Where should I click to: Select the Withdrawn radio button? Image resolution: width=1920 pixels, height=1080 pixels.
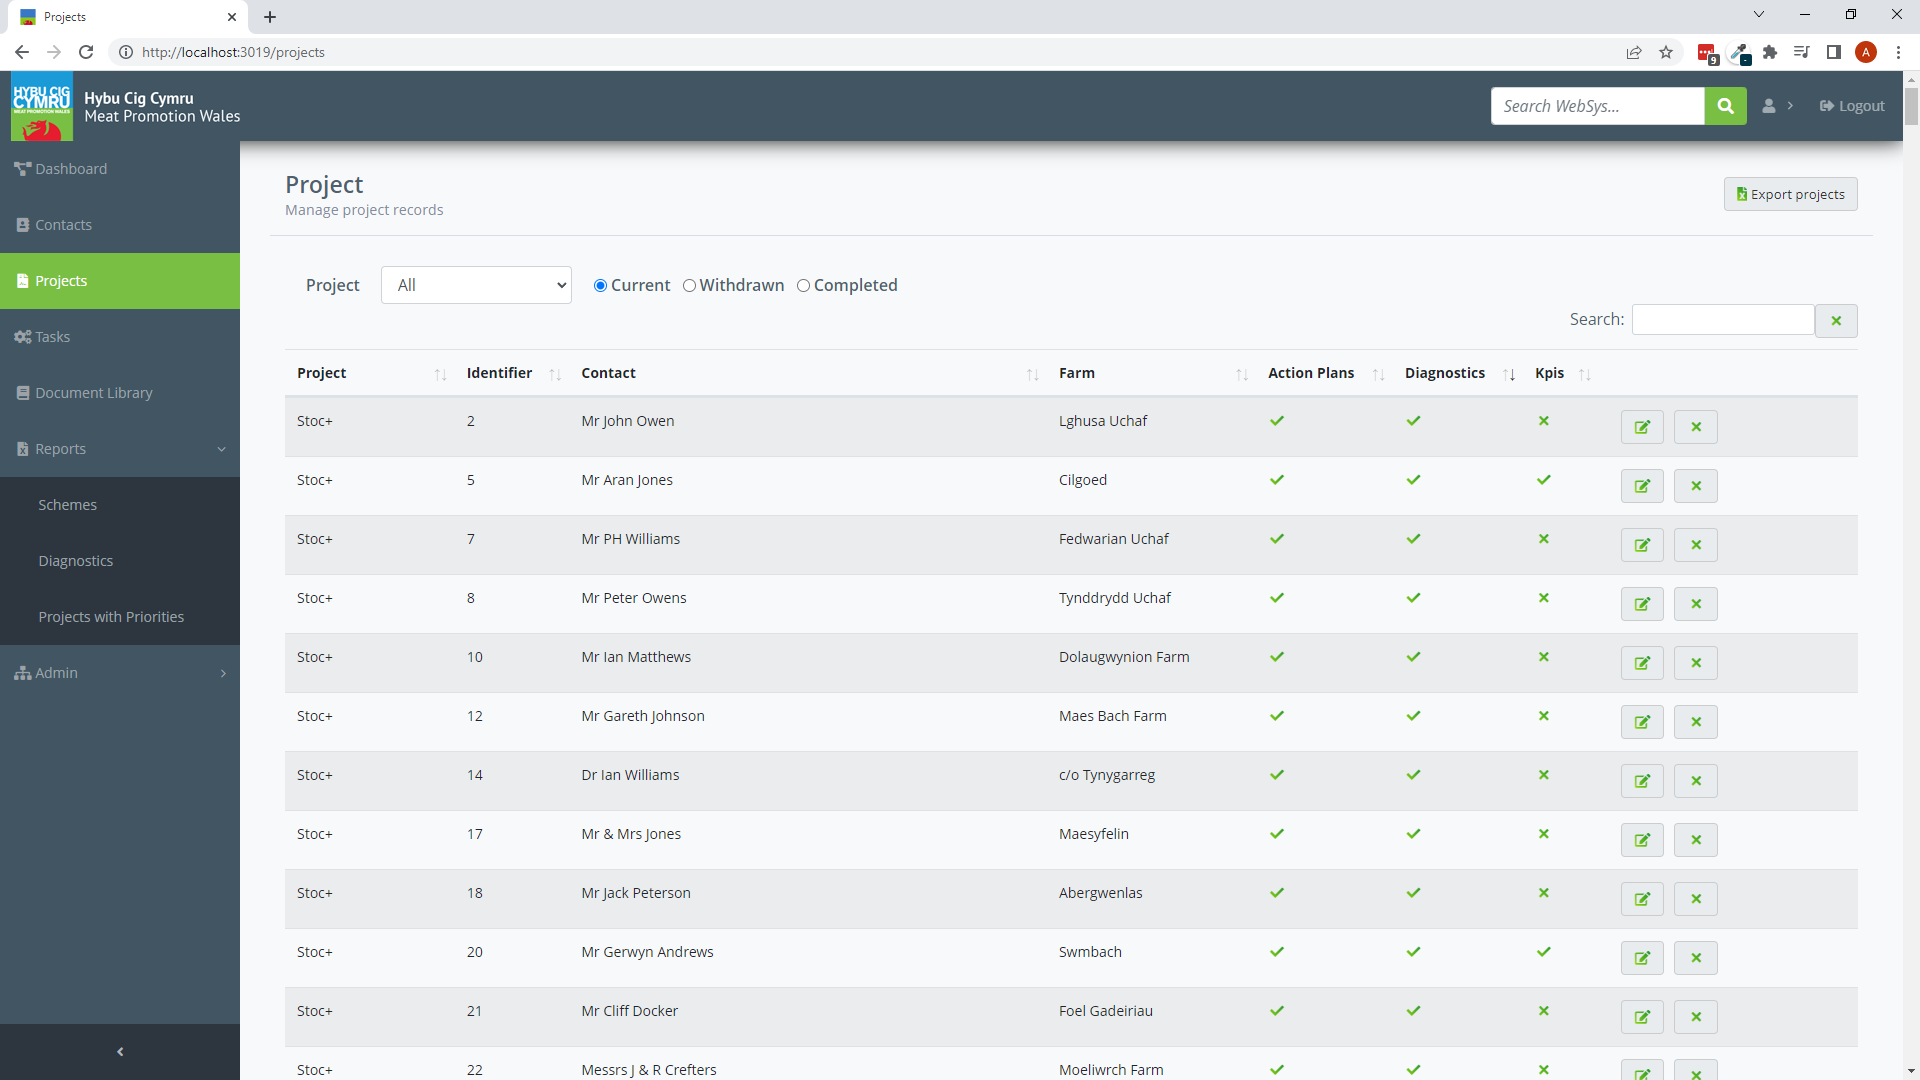[689, 286]
